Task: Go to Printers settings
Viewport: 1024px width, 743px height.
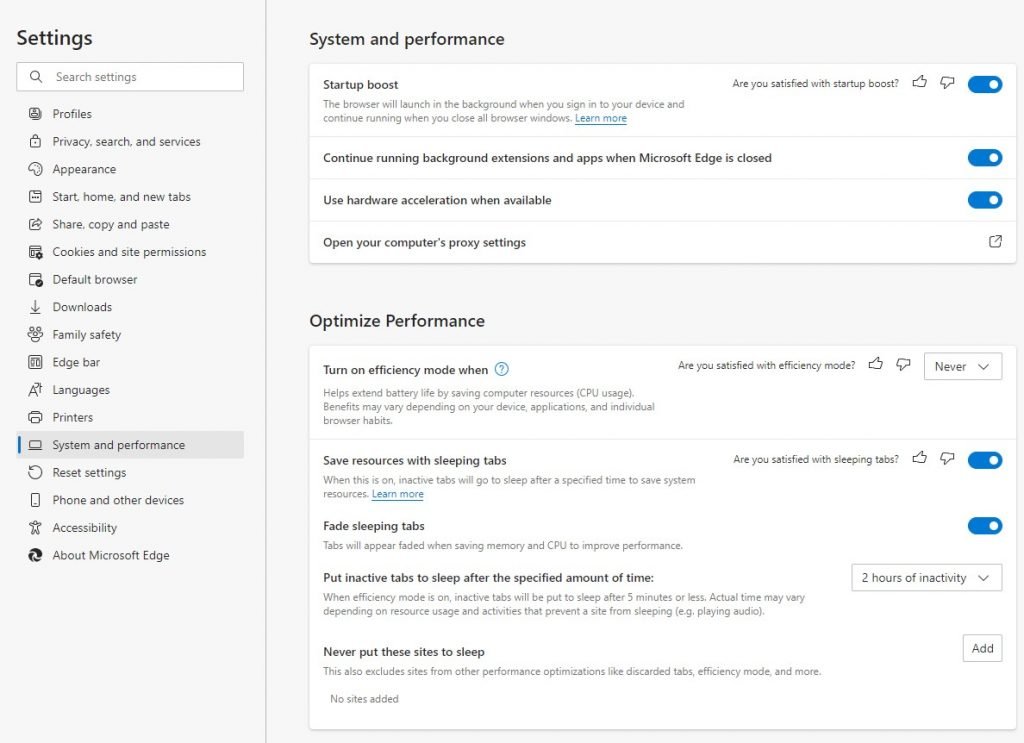Action: click(x=131, y=417)
